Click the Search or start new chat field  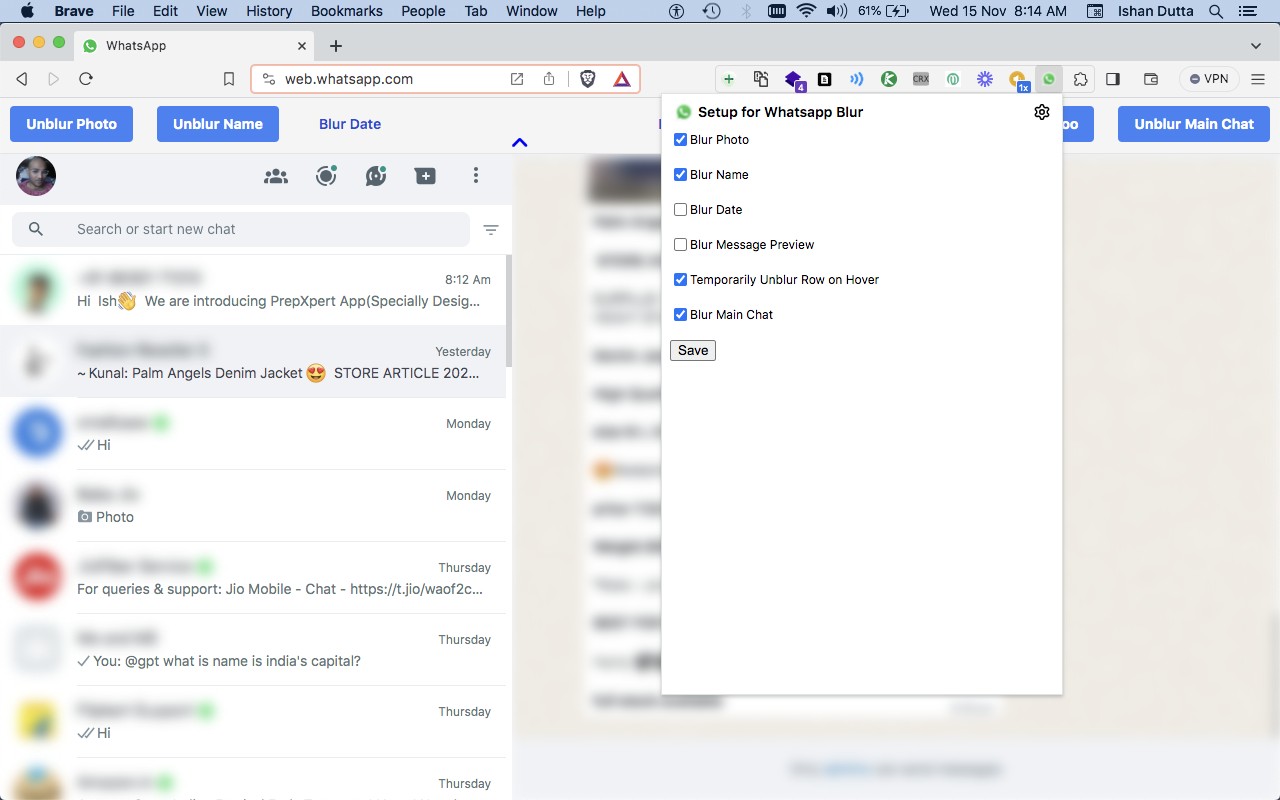pyautogui.click(x=241, y=229)
